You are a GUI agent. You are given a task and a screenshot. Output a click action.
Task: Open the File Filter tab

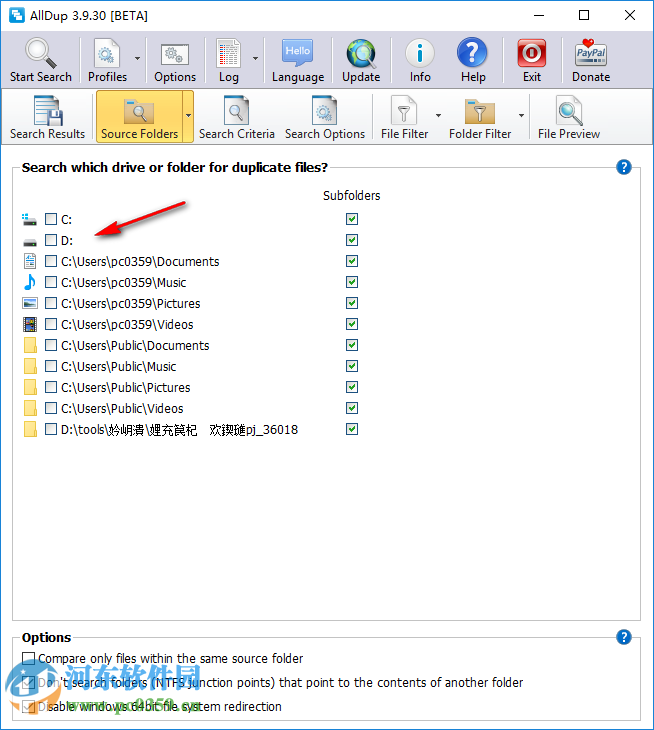(404, 117)
